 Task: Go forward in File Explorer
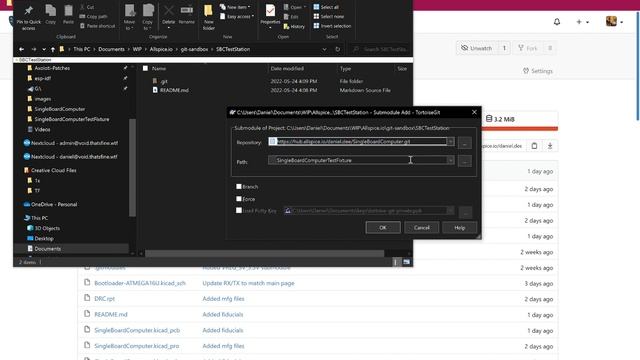tap(34, 49)
